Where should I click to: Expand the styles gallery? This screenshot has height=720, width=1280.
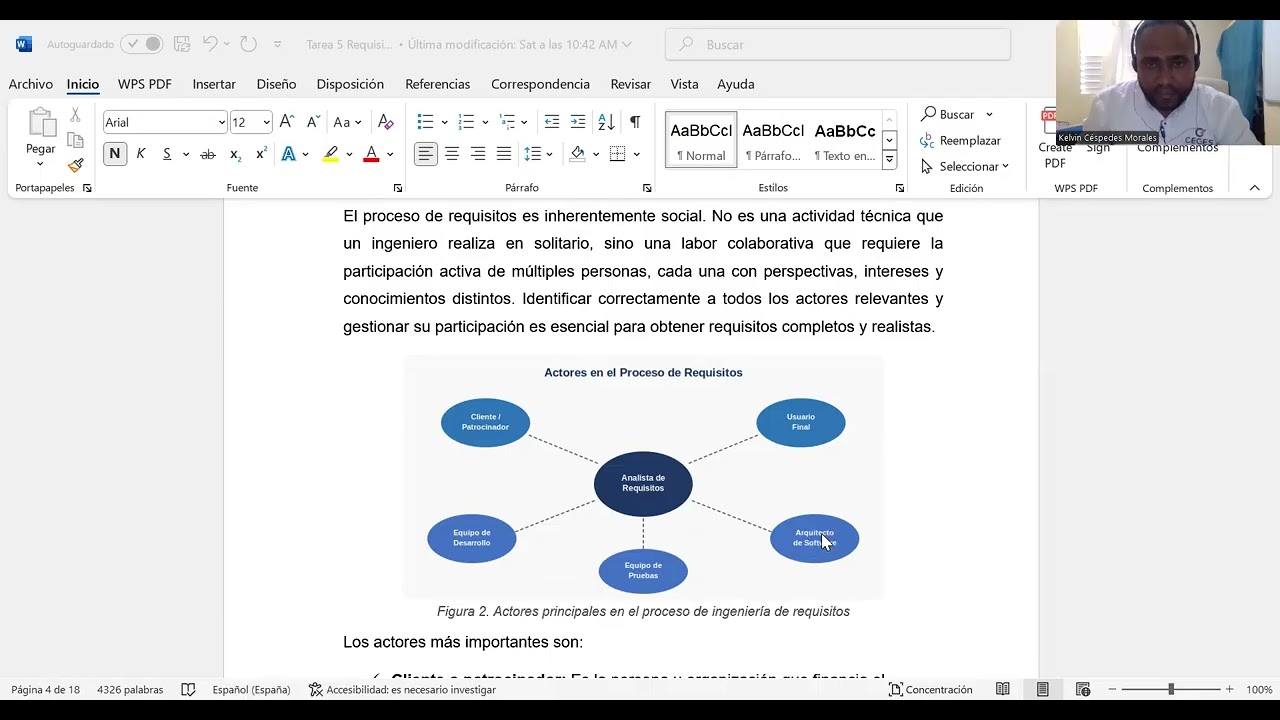click(889, 159)
